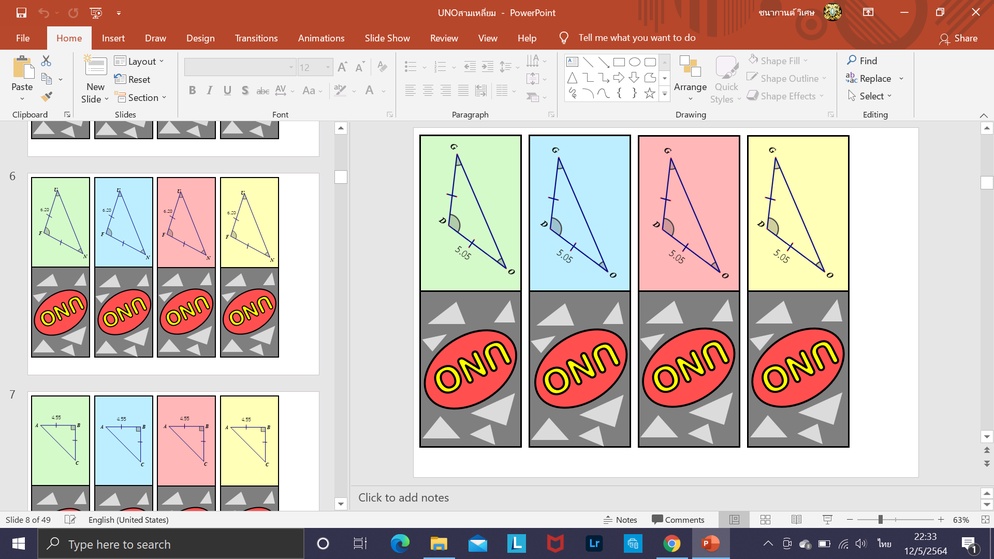Image resolution: width=994 pixels, height=559 pixels.
Task: Switch to the Design tab
Action: (200, 38)
